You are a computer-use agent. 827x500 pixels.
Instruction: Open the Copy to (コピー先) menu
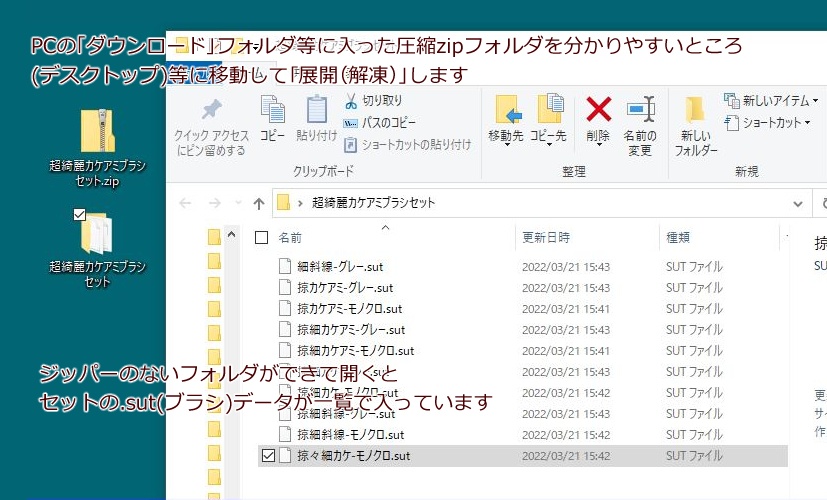[549, 119]
